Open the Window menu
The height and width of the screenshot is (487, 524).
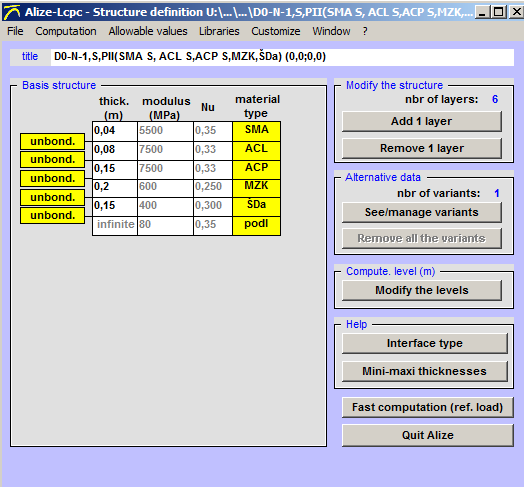pyautogui.click(x=331, y=31)
